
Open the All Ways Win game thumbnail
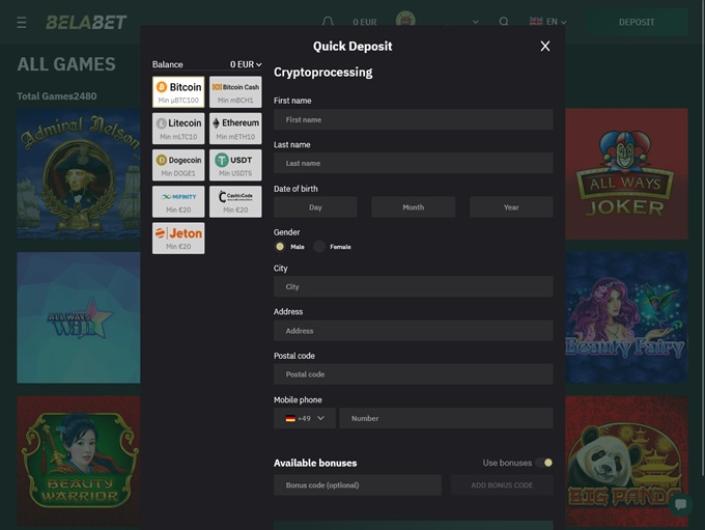point(79,317)
